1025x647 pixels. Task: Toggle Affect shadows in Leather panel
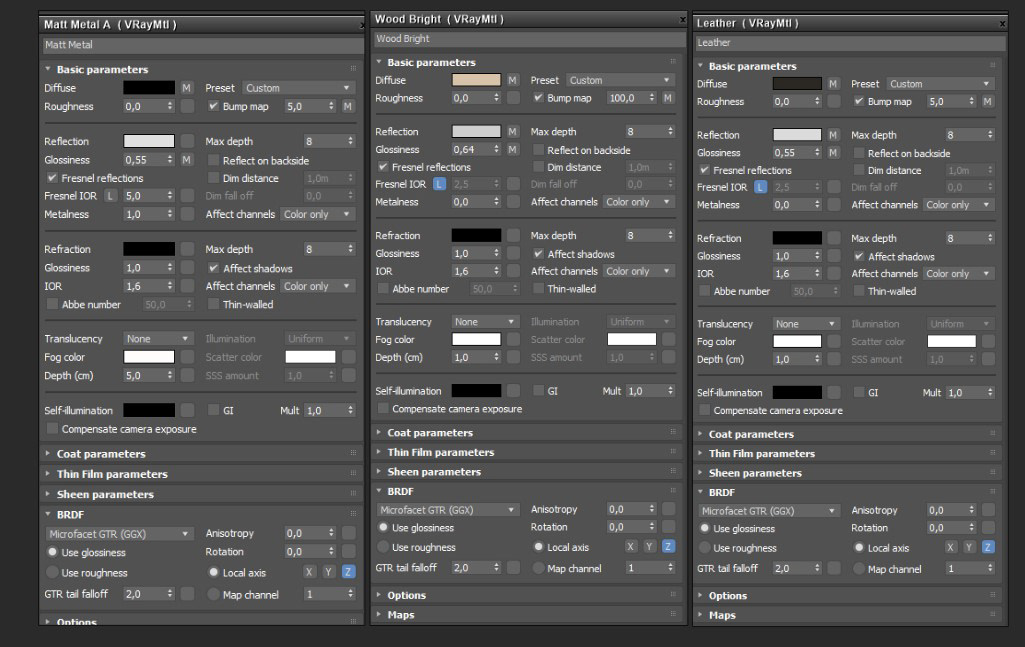coord(859,256)
